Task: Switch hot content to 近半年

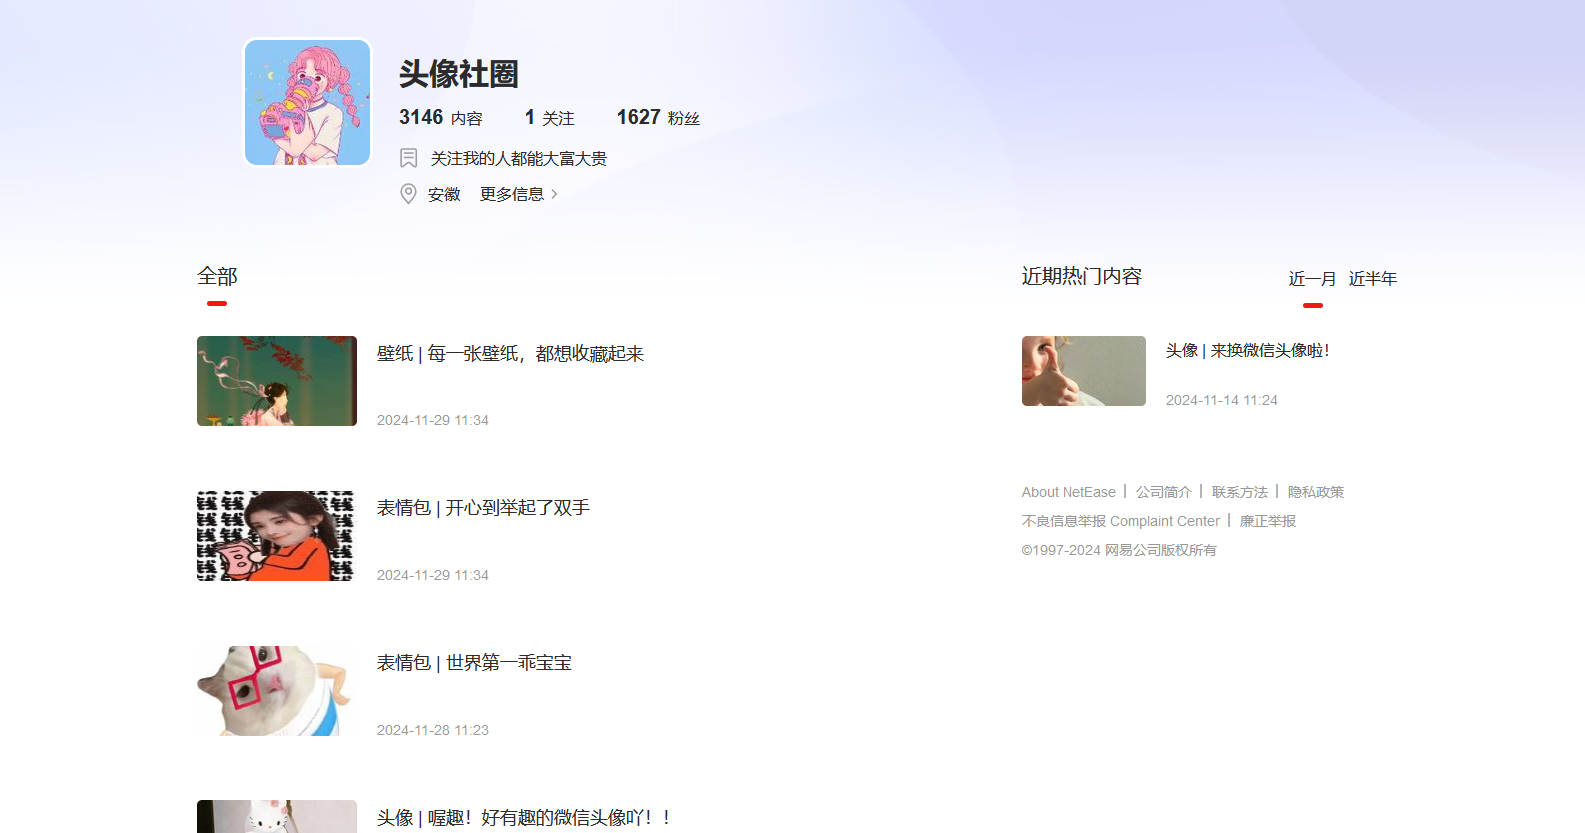Action: 1372,279
